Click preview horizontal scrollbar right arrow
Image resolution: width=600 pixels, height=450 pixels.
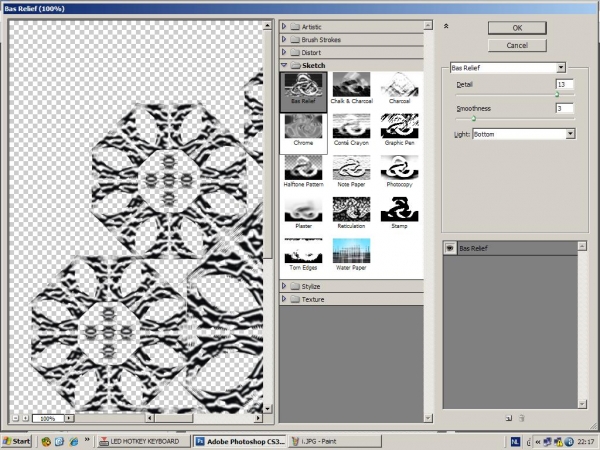click(258, 418)
